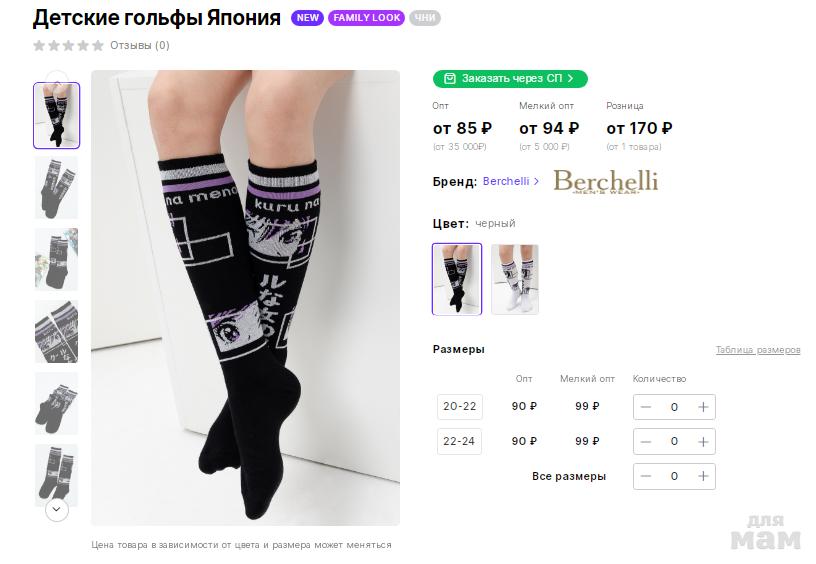The width and height of the screenshot is (816, 564).
Task: Click the green order via СП button
Action: (510, 78)
